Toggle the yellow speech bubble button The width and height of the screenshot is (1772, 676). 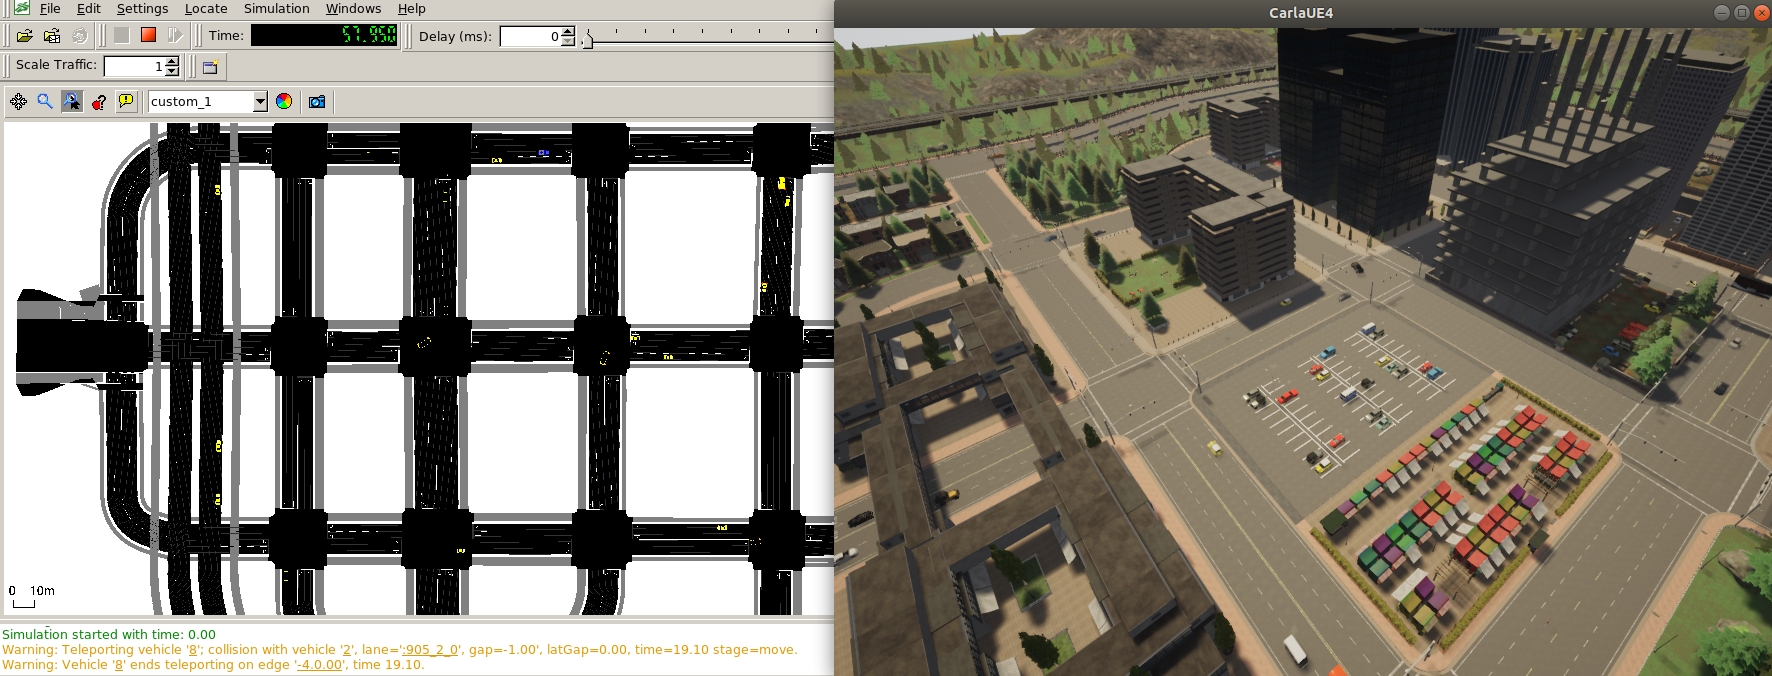(126, 101)
